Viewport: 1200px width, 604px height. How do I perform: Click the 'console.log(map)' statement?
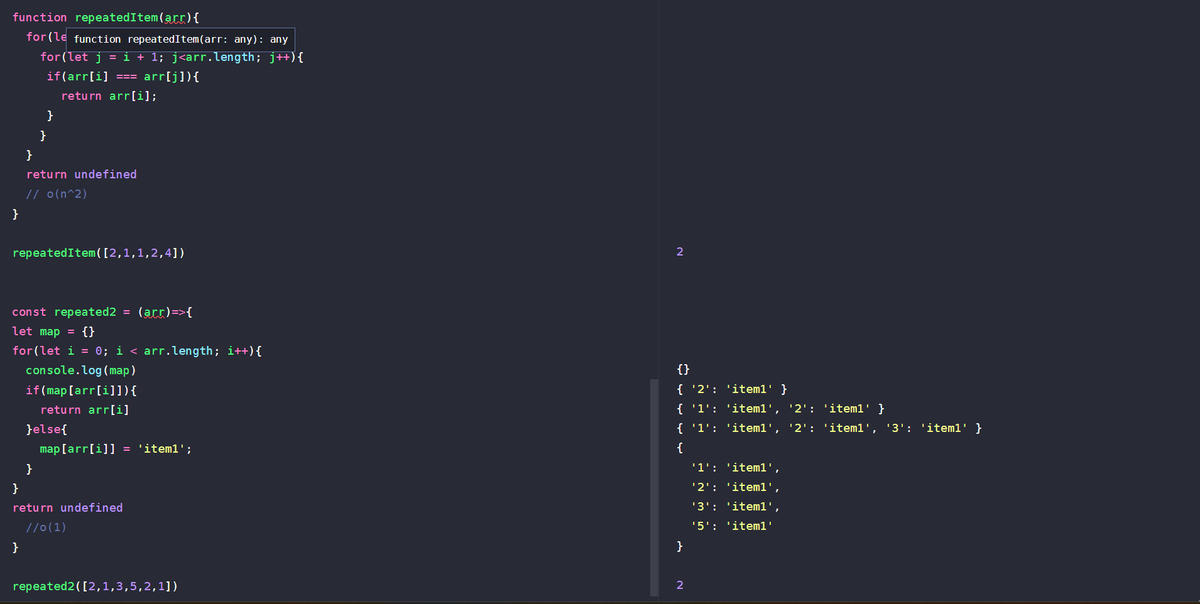point(81,371)
